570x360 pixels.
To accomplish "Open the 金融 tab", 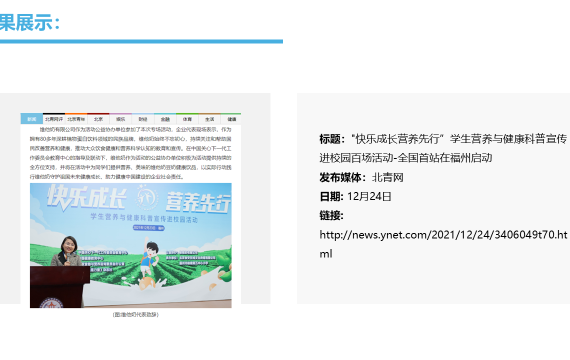I will [165, 119].
